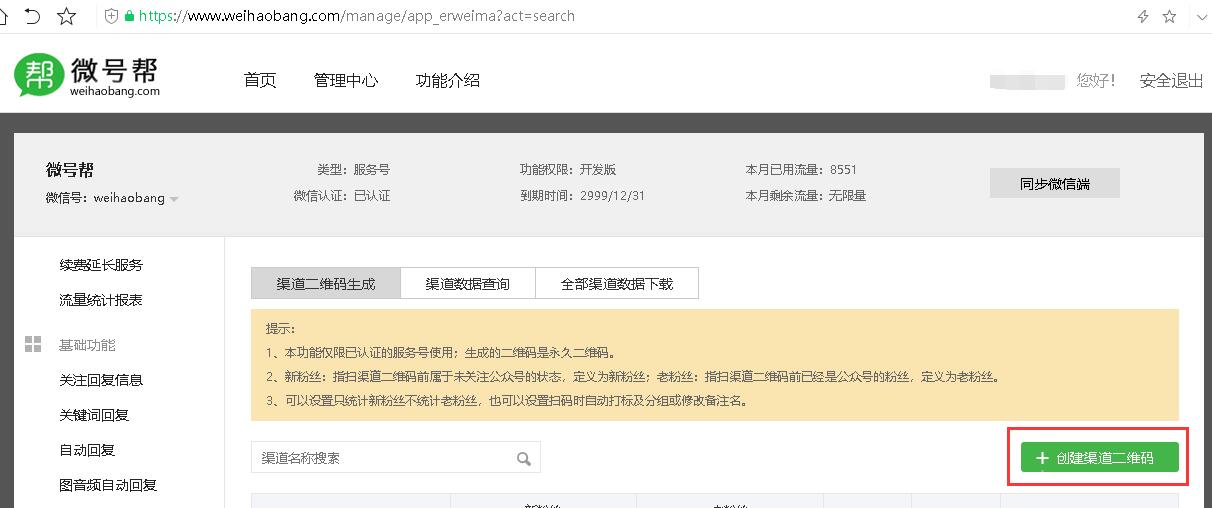Click the 到期时间: 2999/12/31 text
Image resolution: width=1212 pixels, height=508 pixels.
(x=582, y=196)
